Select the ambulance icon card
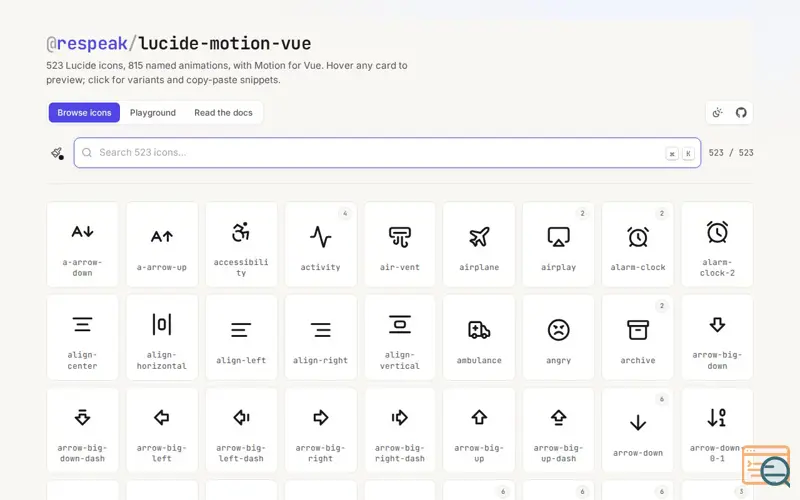800x500 pixels. point(479,337)
